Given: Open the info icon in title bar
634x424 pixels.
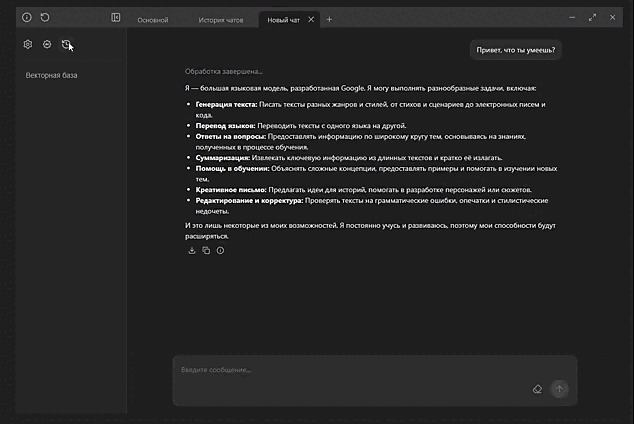Looking at the screenshot, I should click(27, 17).
